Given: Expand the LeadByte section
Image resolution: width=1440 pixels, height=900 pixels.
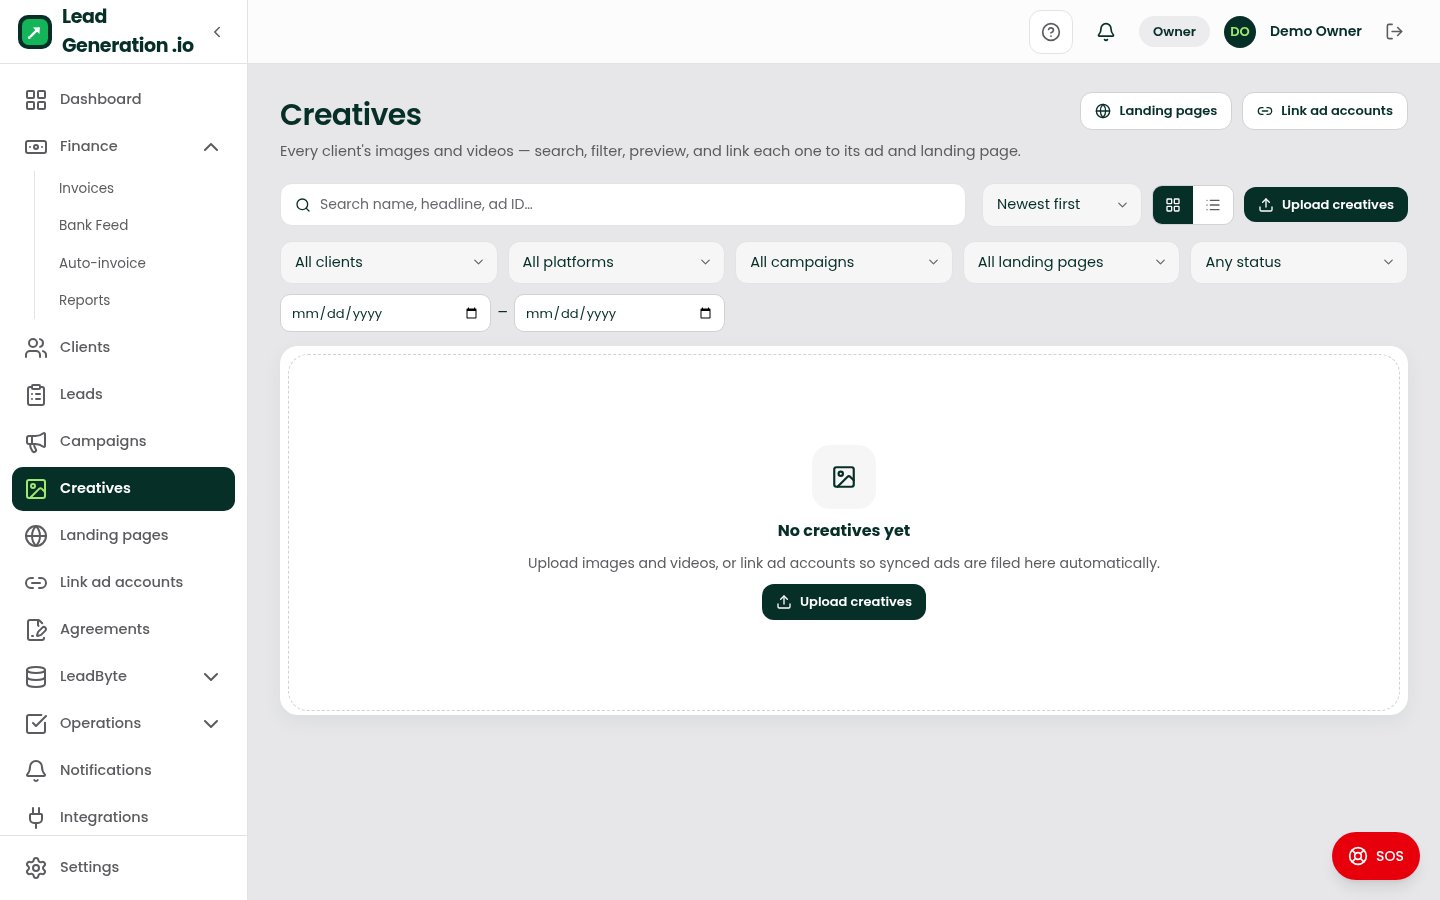Looking at the screenshot, I should pos(123,676).
